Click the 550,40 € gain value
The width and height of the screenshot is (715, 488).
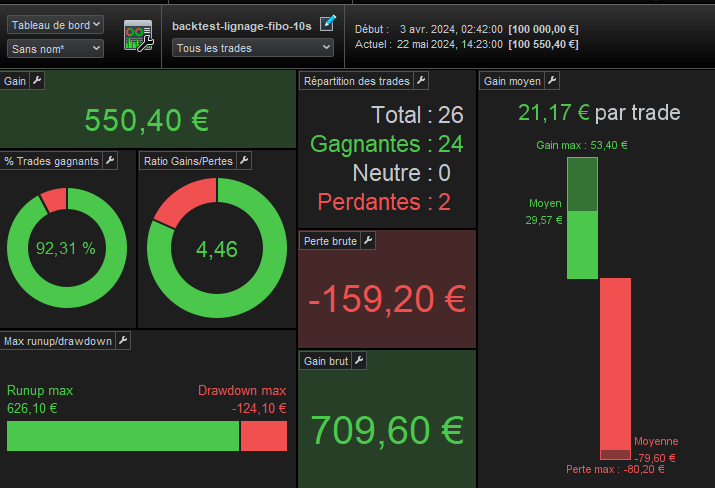tap(147, 120)
